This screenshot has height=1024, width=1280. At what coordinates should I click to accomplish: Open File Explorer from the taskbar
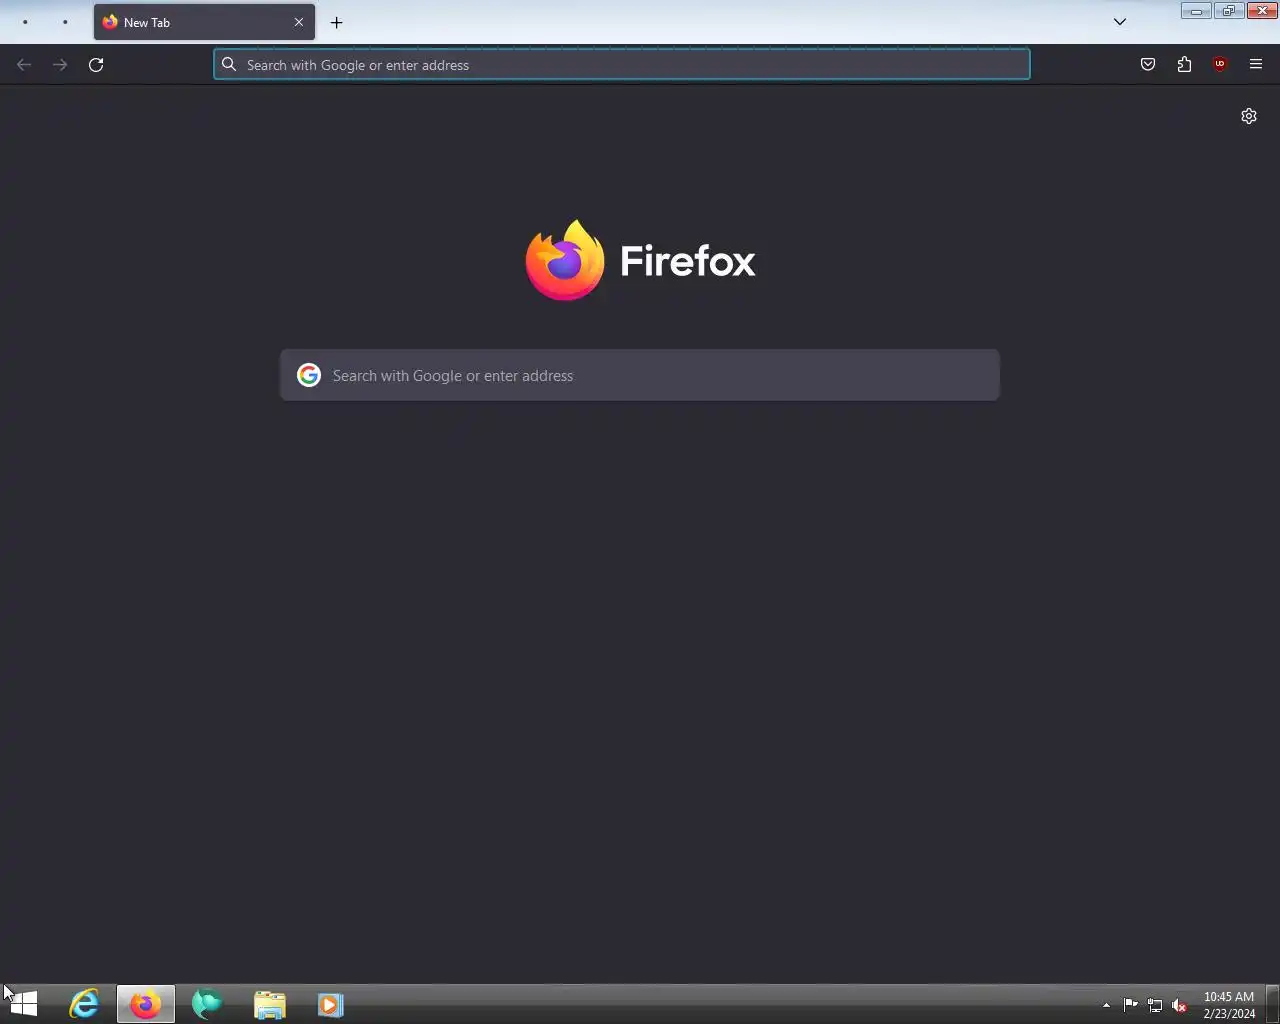tap(269, 1004)
